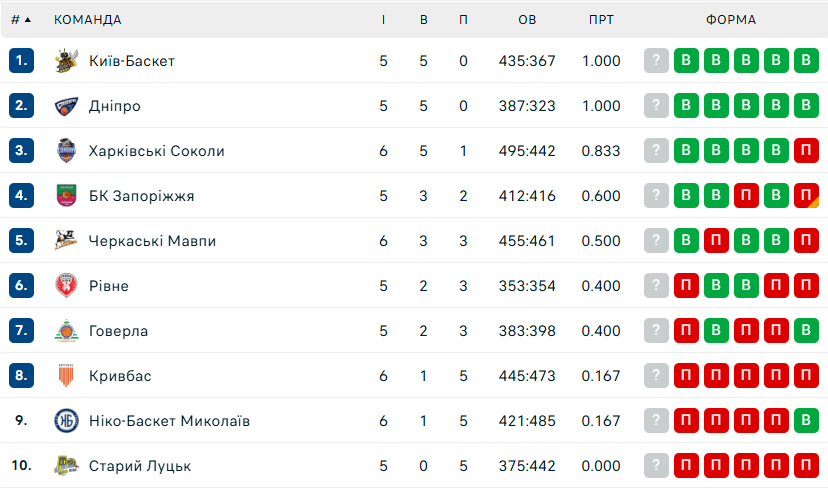The height and width of the screenshot is (490, 828).
Task: Click rank badge 3 for Харківські Соколи
Action: point(22,151)
